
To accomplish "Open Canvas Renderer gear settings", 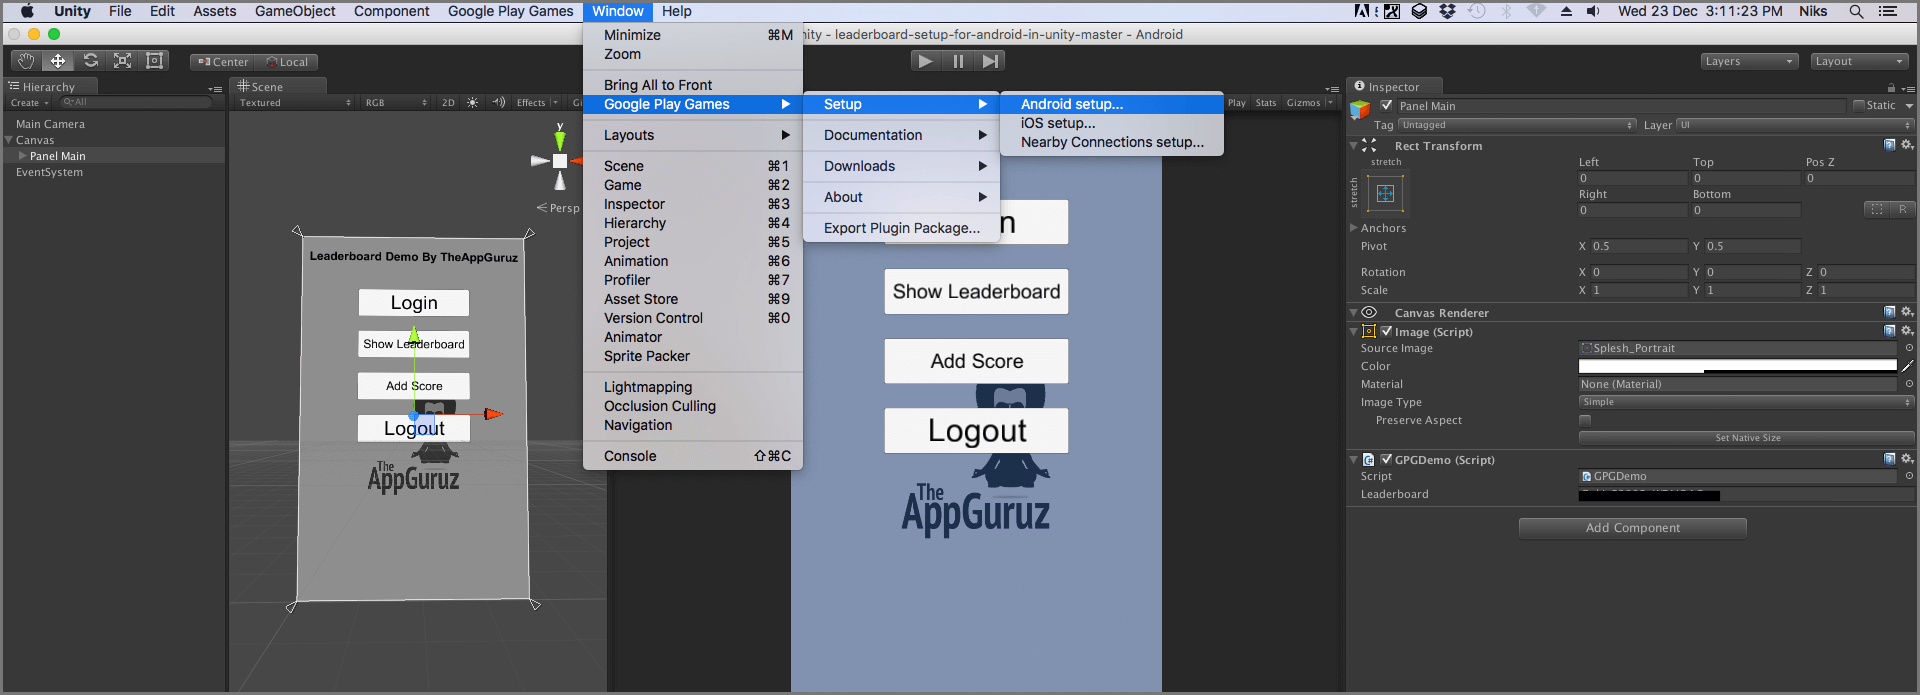I will coord(1907,312).
